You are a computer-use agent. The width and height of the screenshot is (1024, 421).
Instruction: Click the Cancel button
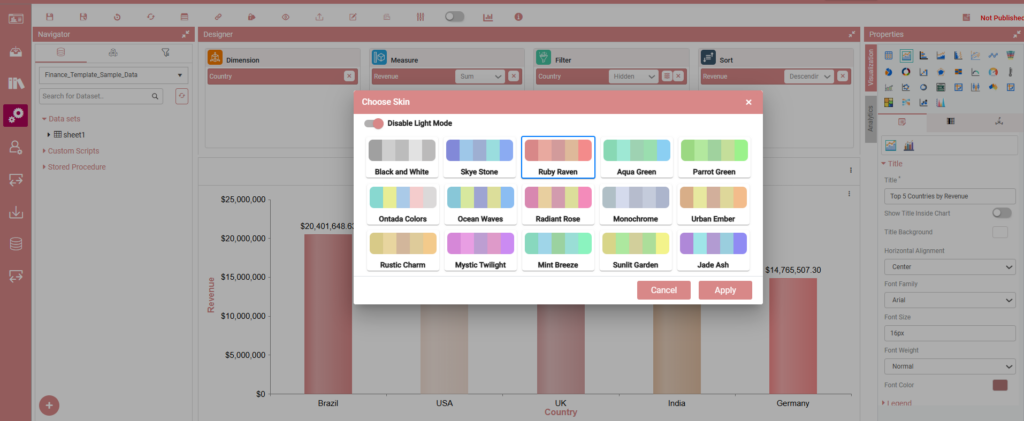click(664, 290)
